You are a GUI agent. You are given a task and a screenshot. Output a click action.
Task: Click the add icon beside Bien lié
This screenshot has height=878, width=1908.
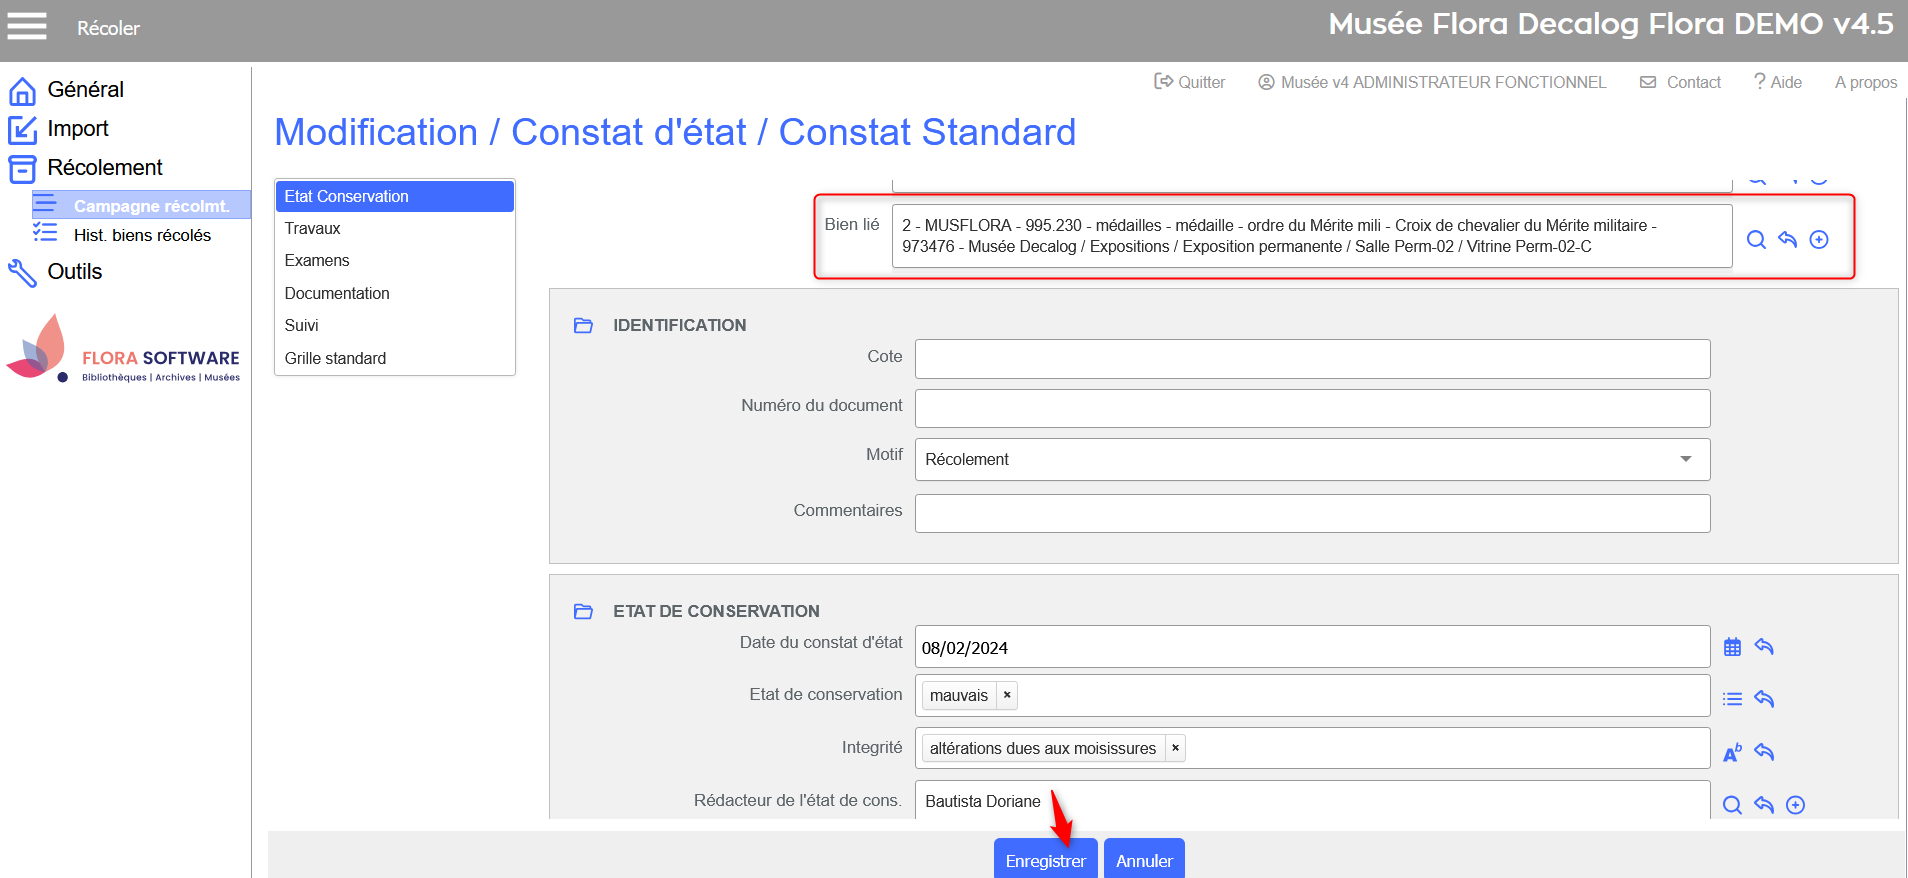[x=1819, y=240]
